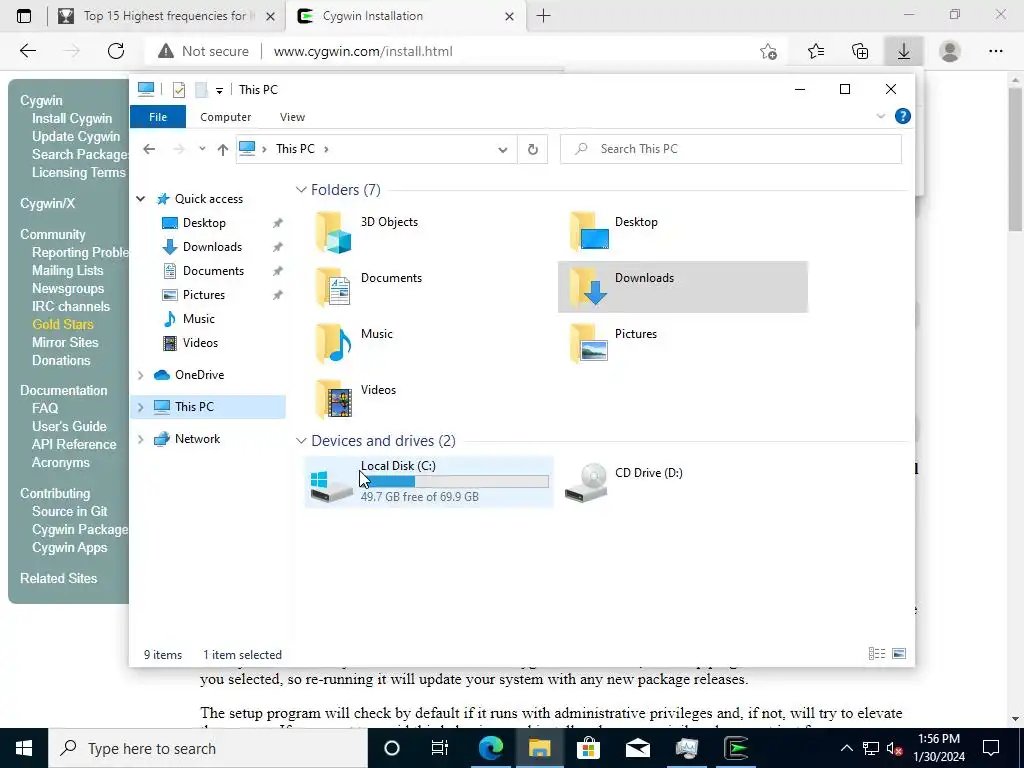Image resolution: width=1024 pixels, height=768 pixels.
Task: Switch to large icons view in status bar
Action: pos(899,654)
